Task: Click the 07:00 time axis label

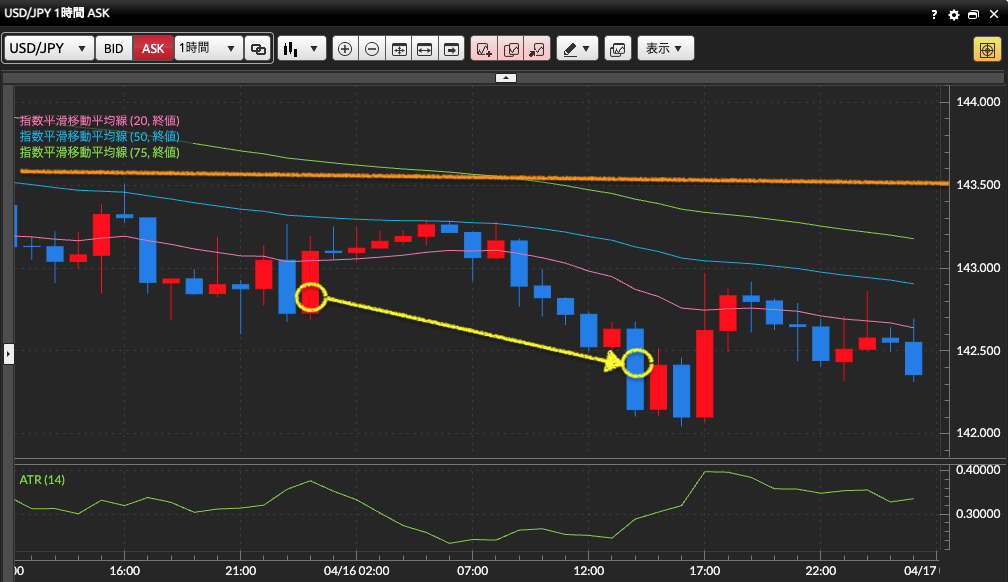Action: point(472,570)
